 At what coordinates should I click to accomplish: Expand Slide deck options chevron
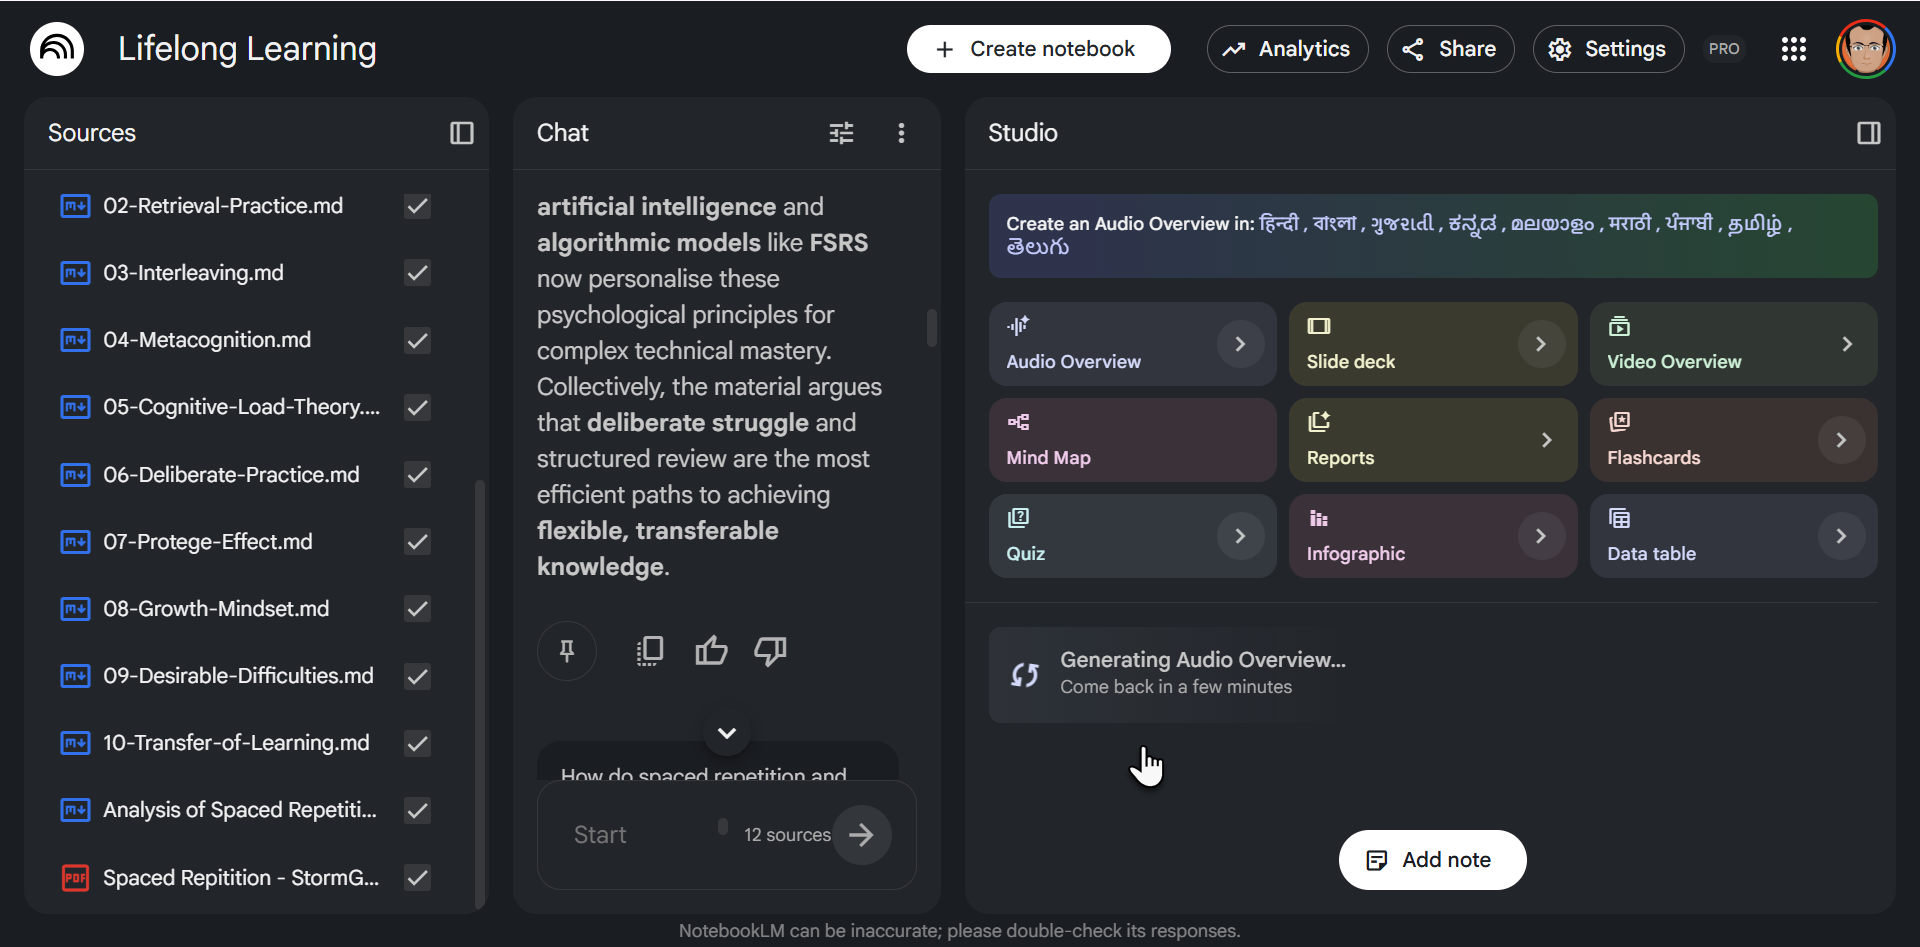pos(1541,344)
